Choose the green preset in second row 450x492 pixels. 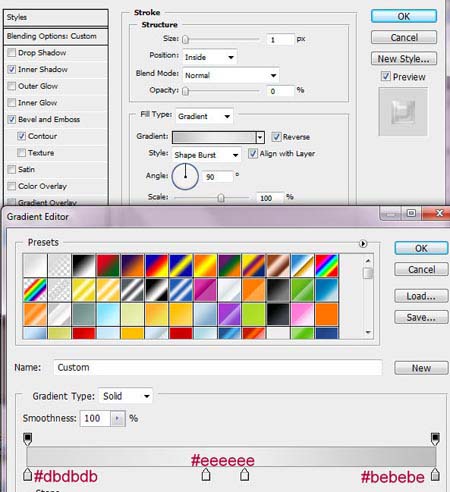[302, 290]
